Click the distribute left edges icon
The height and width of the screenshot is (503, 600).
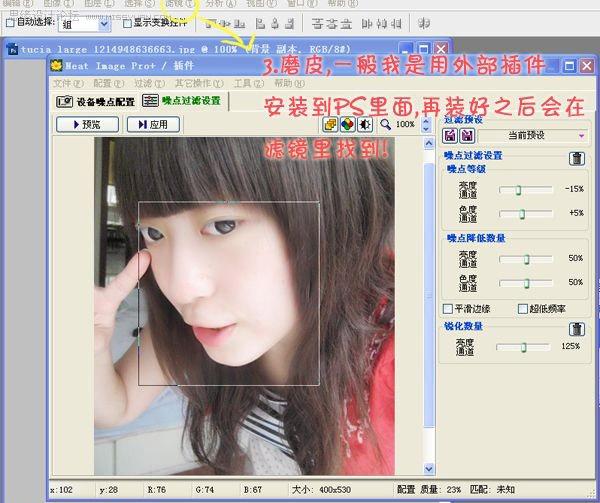point(367,24)
